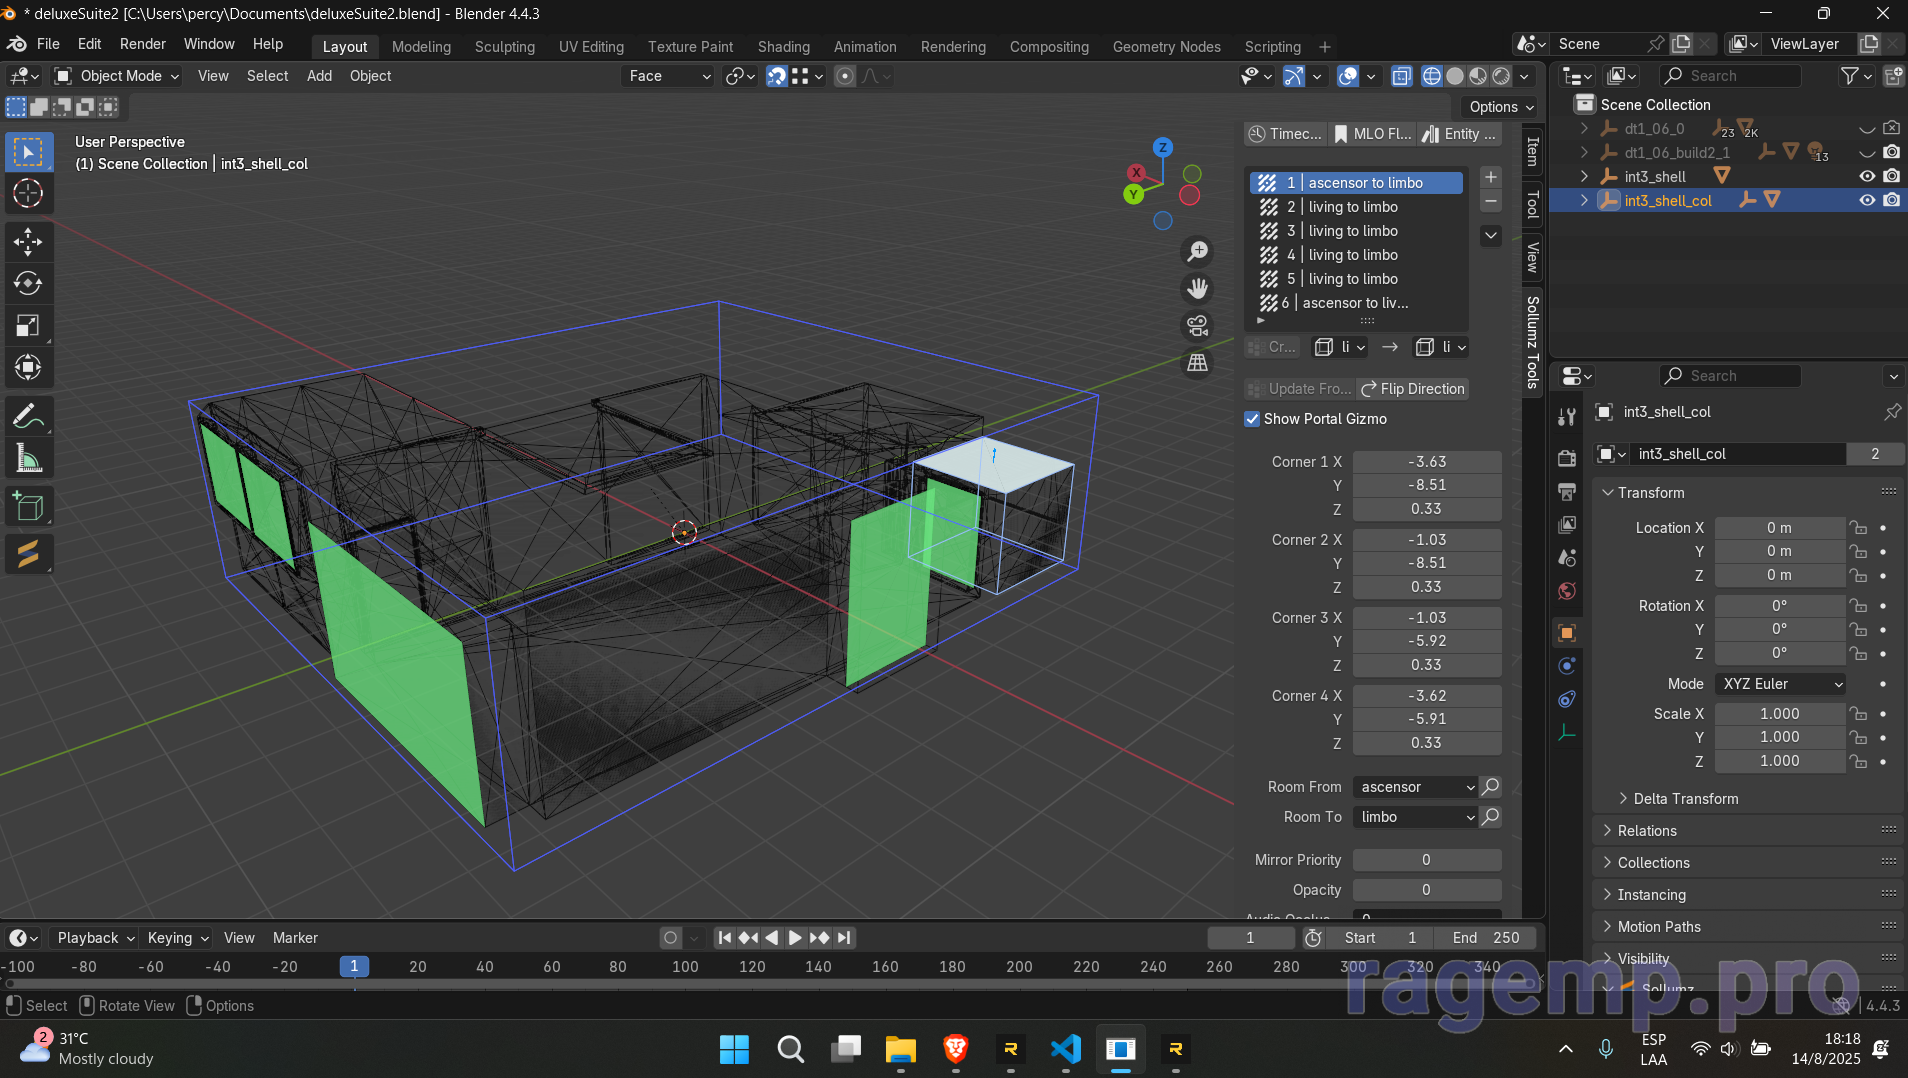Viewport: 1908px width, 1078px height.
Task: Pin the int3_shell_col properties panel
Action: [x=1891, y=412]
